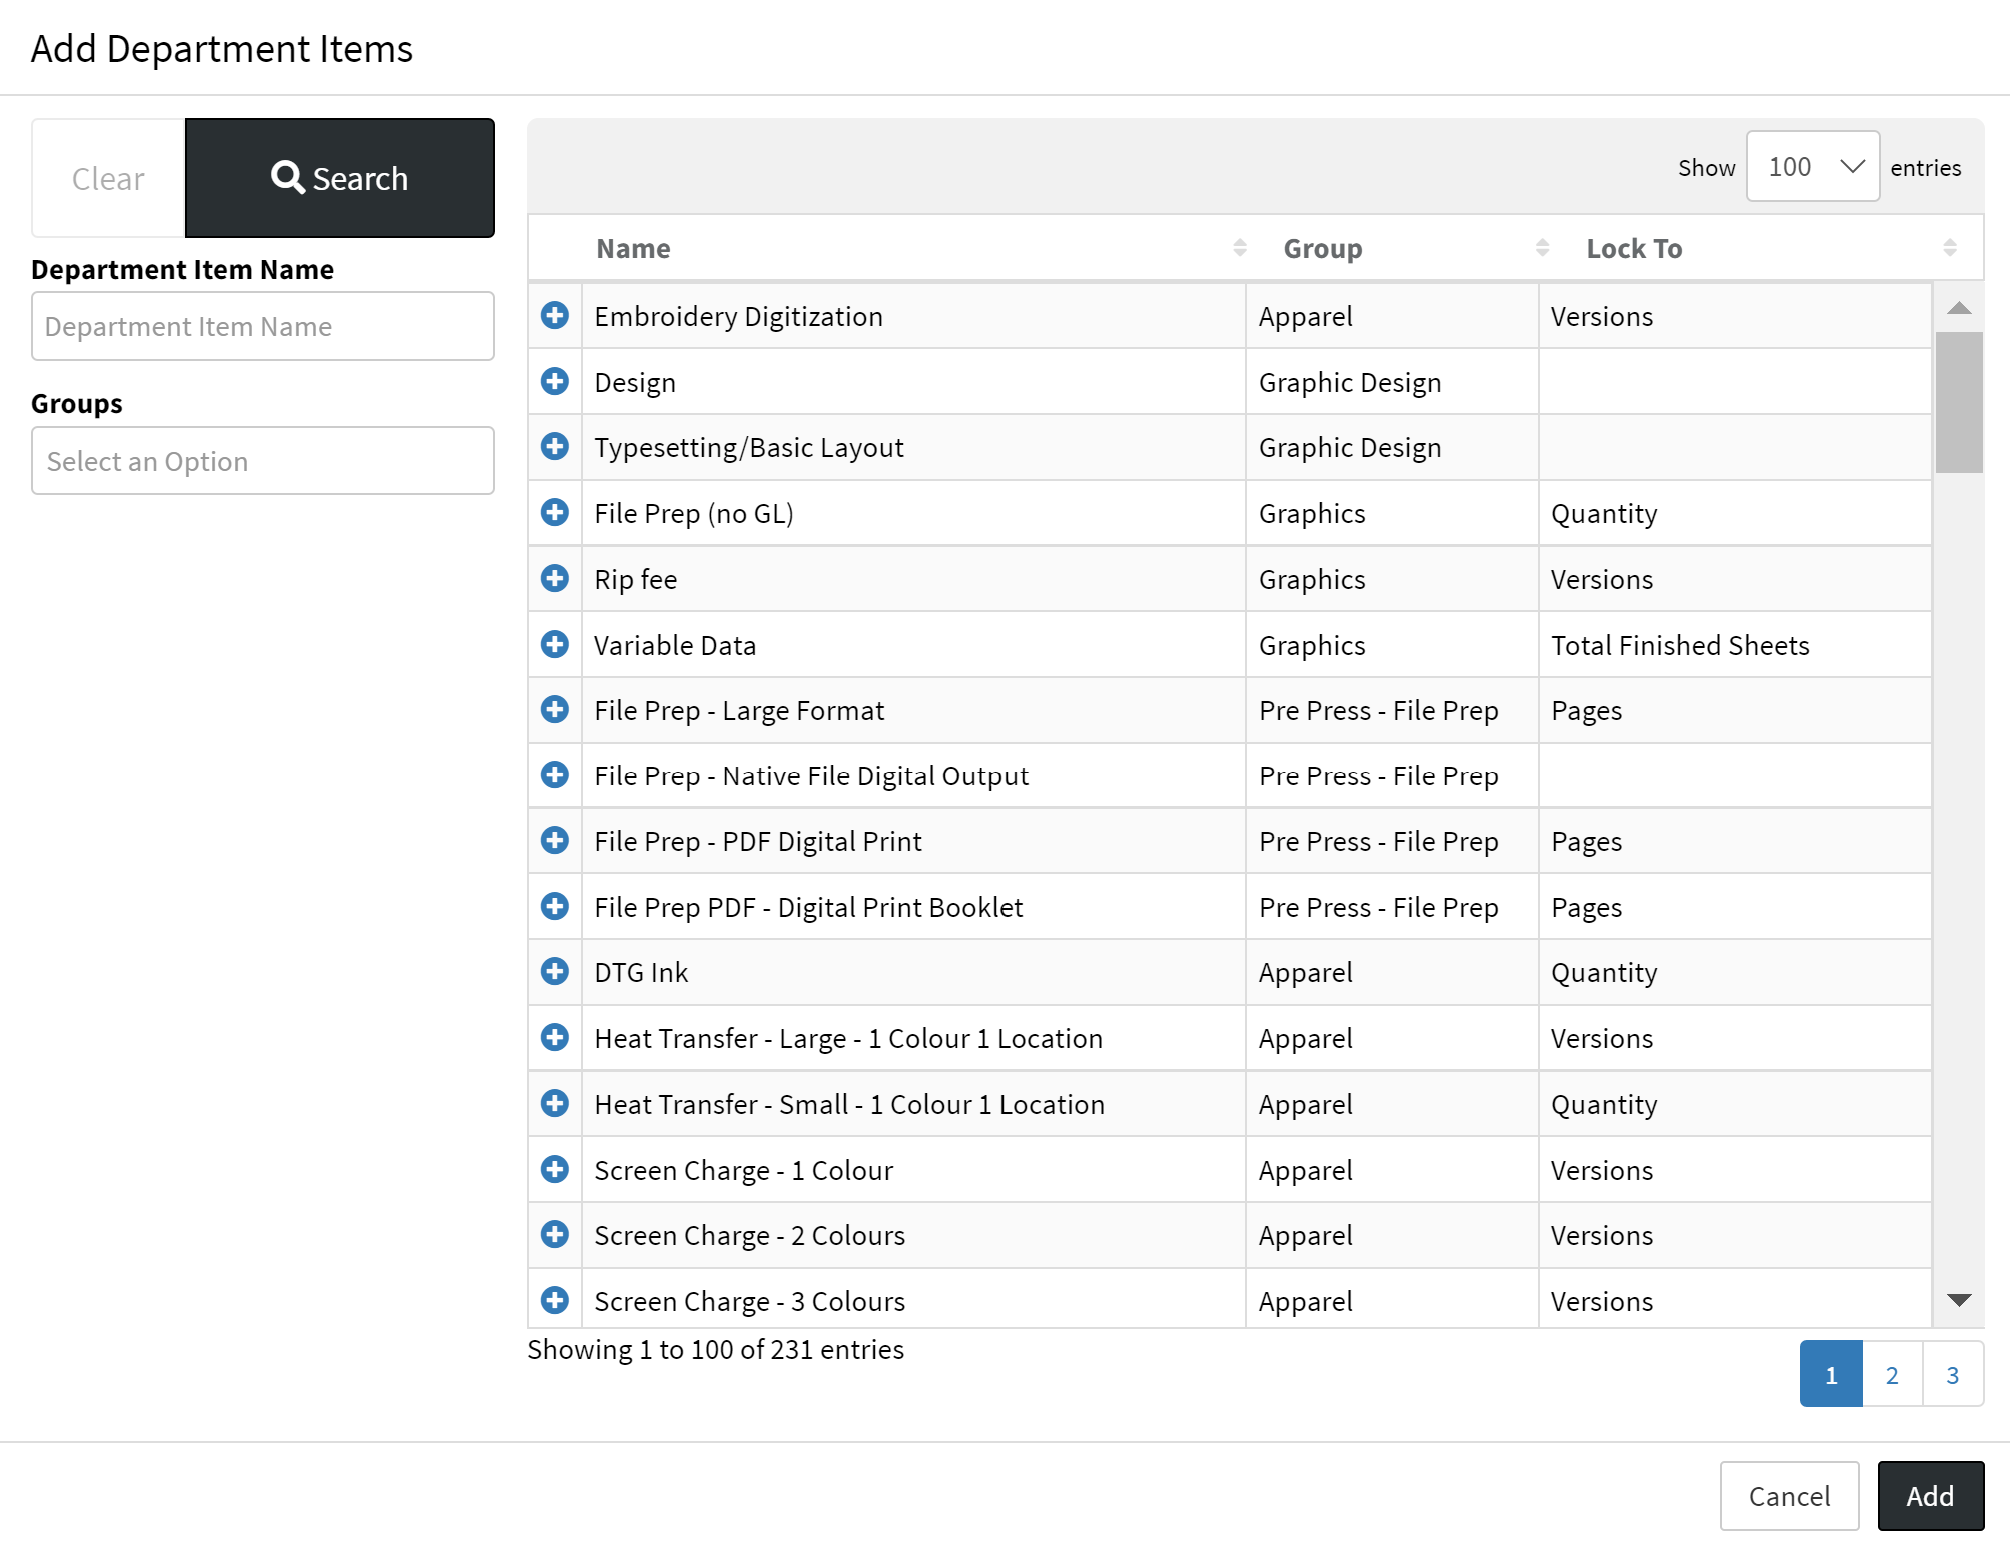Screen dimensions: 2010x1545
Task: Go to page 2 of results
Action: point(1892,1375)
